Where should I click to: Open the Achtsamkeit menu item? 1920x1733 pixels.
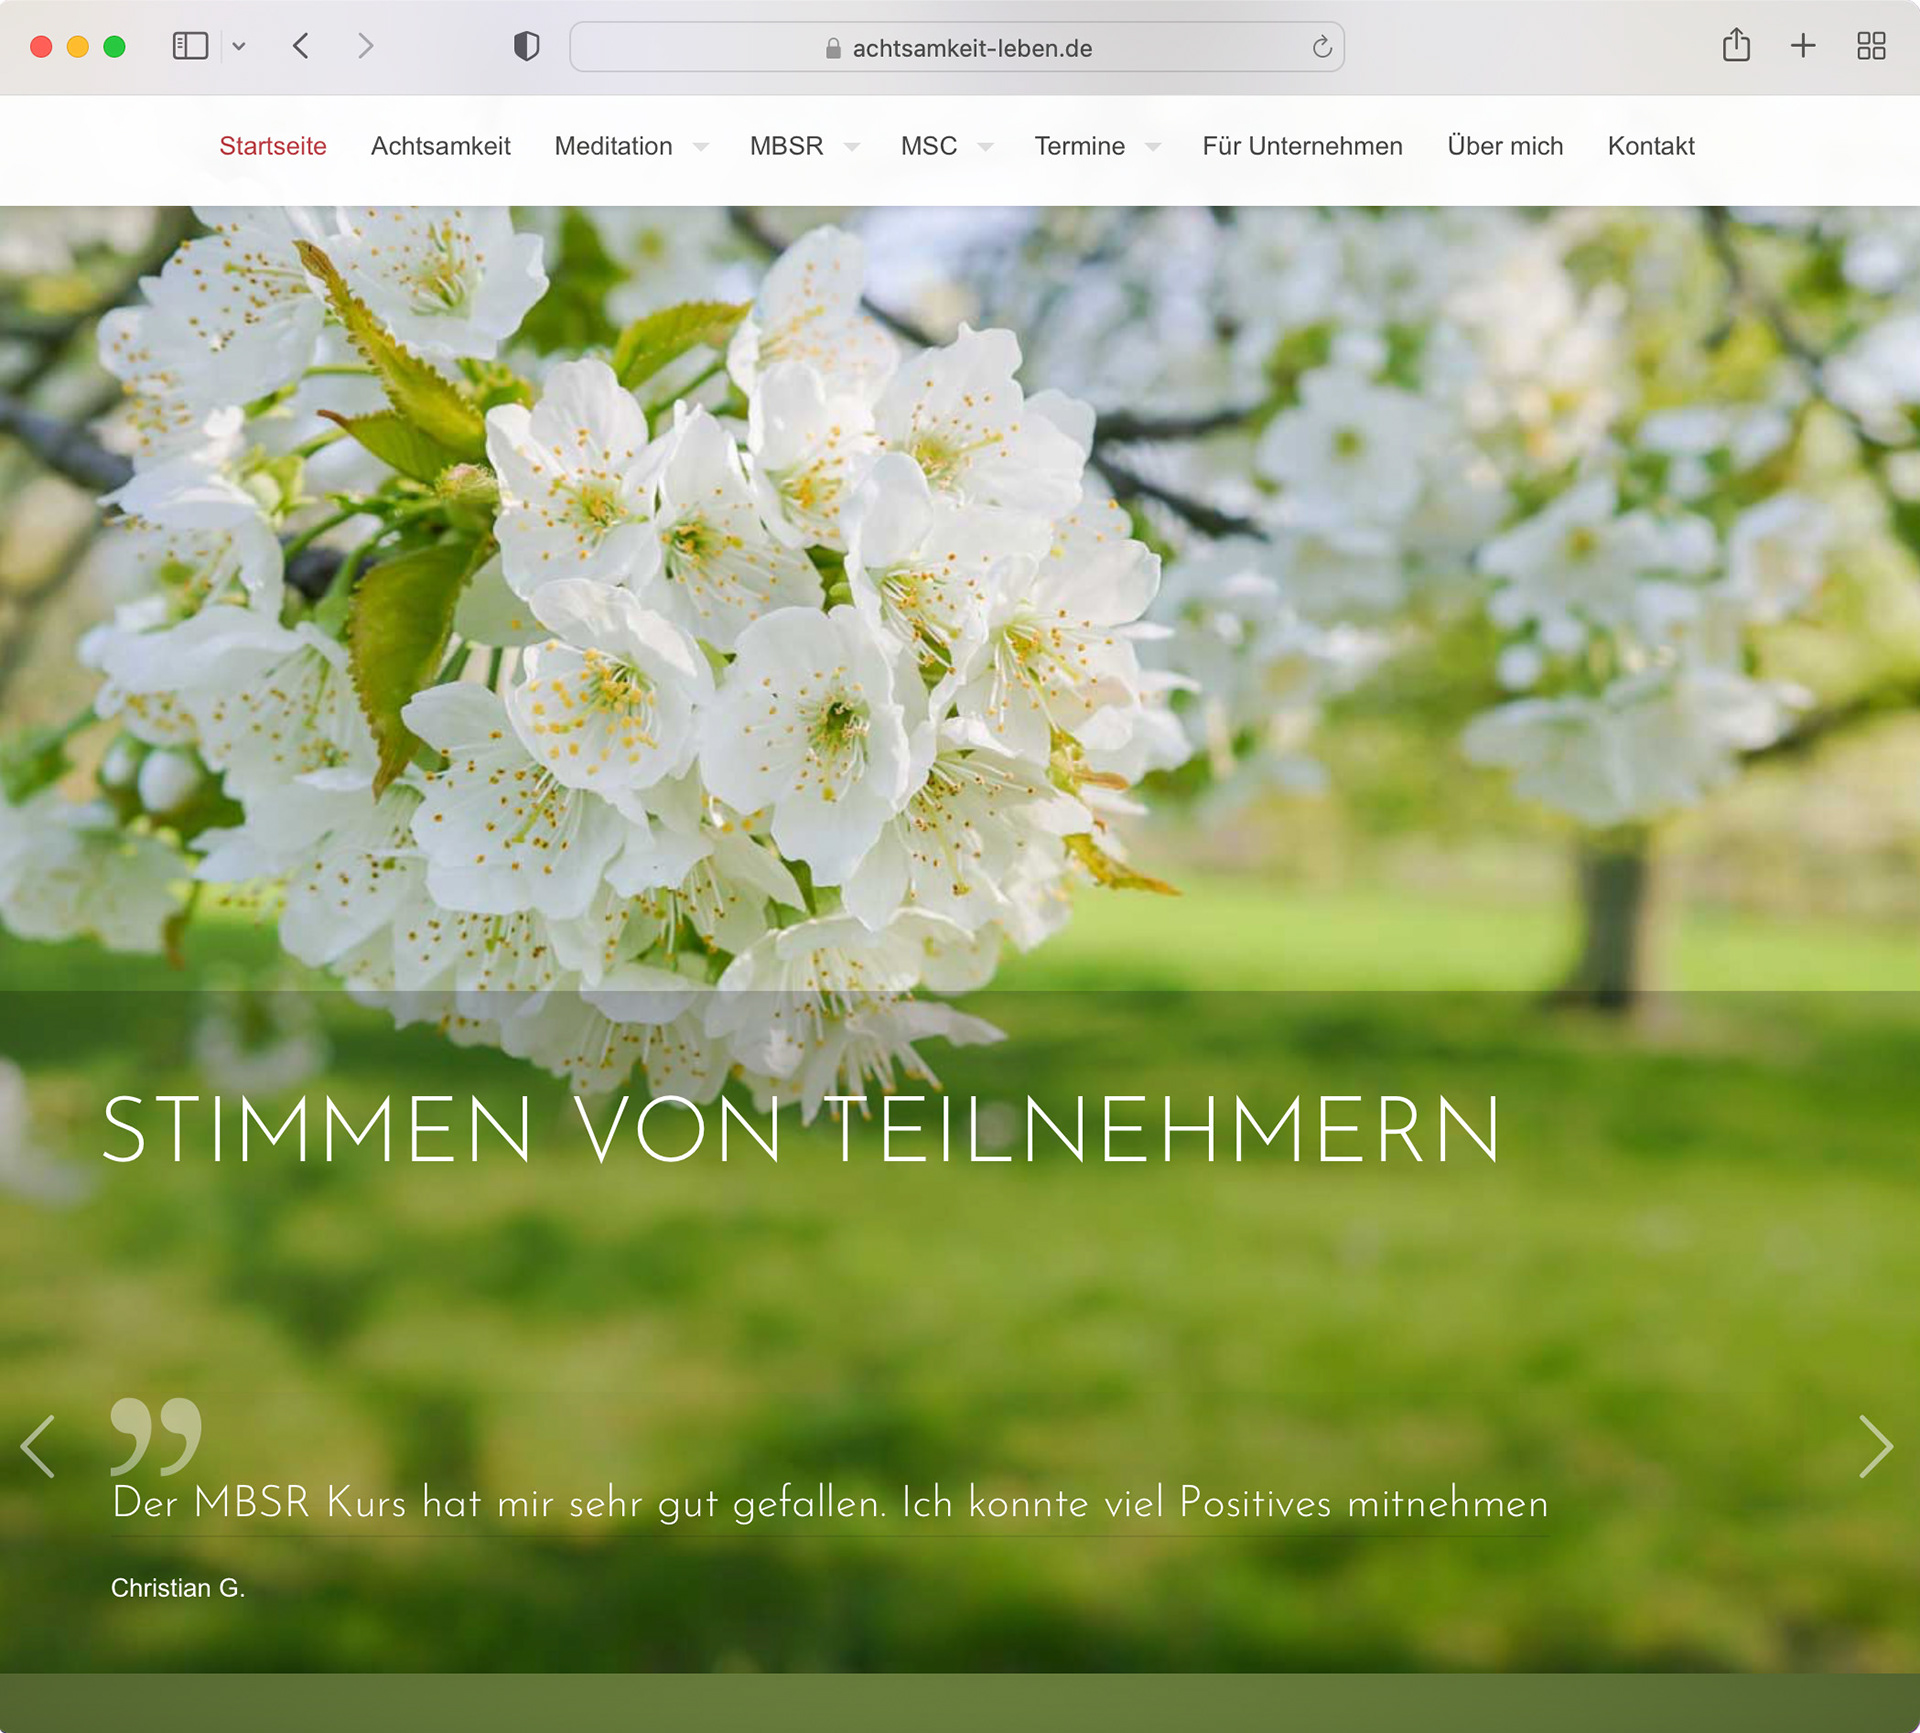pos(440,146)
